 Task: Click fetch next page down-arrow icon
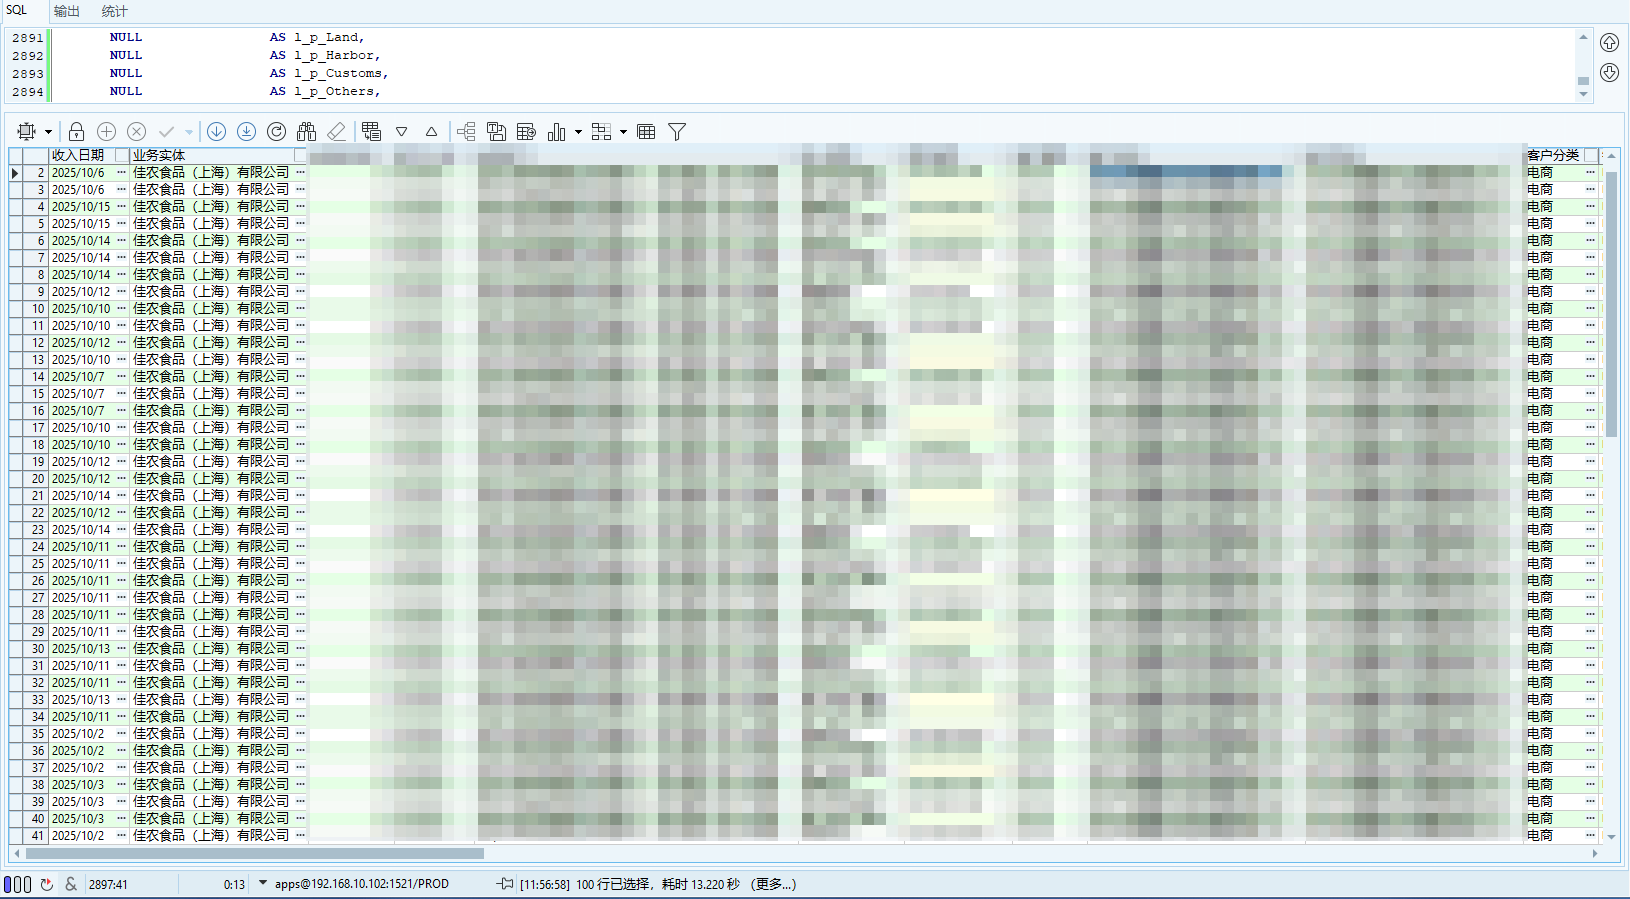[216, 132]
